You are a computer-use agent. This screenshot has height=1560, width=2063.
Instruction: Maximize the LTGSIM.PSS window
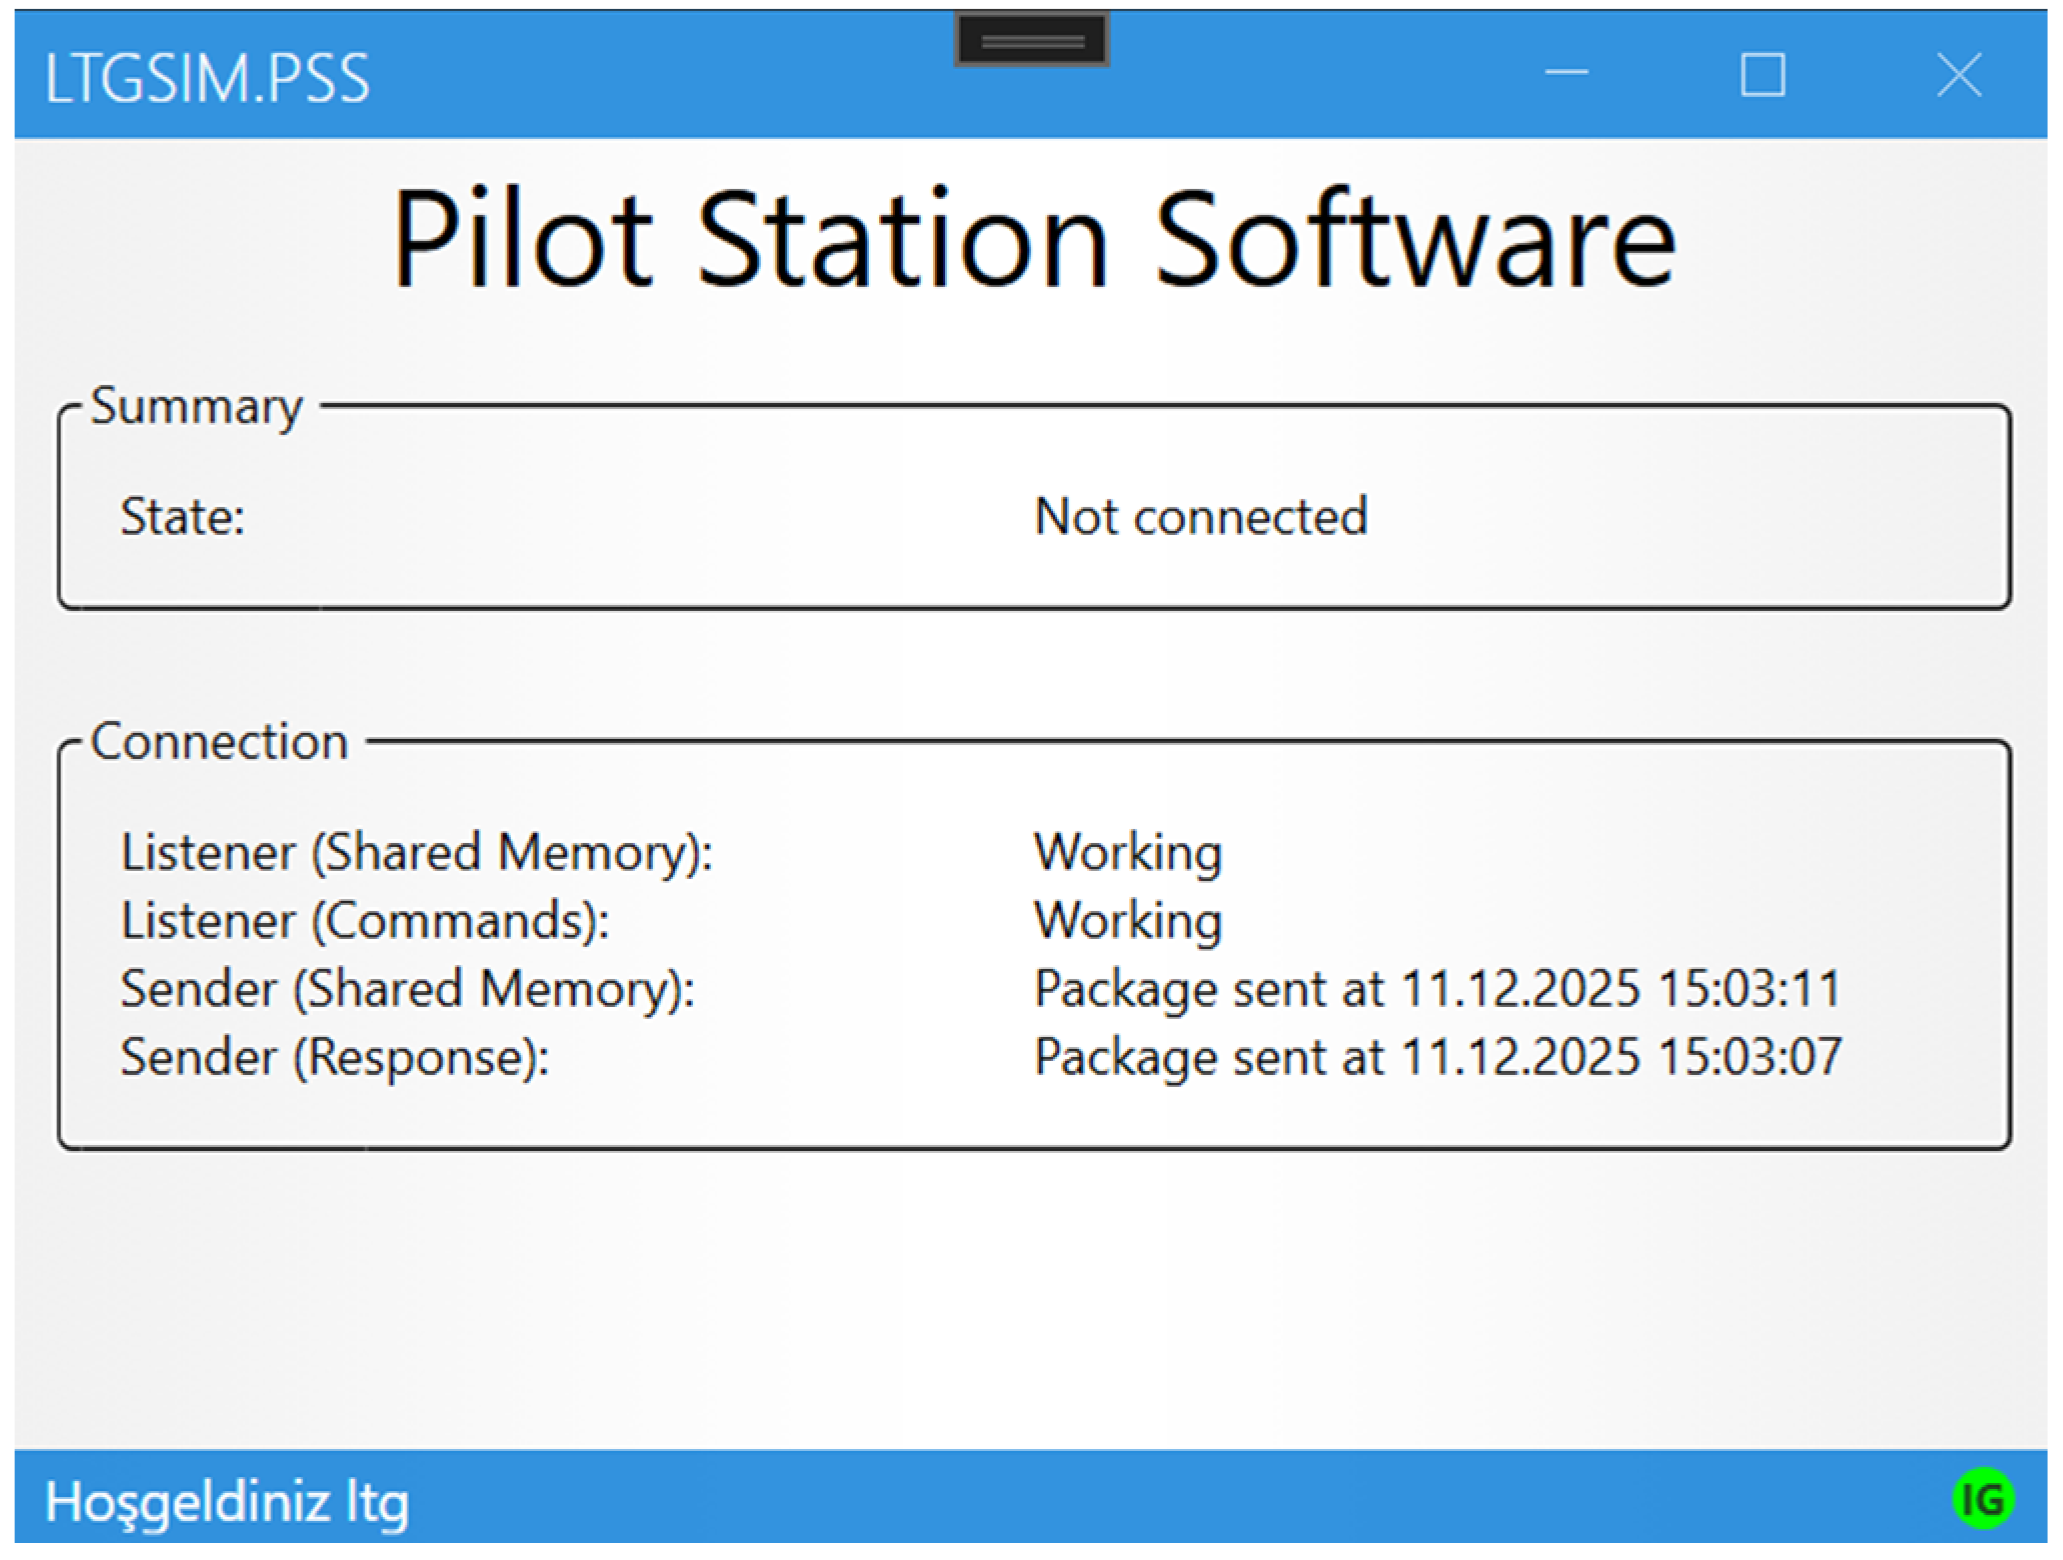pos(1763,75)
